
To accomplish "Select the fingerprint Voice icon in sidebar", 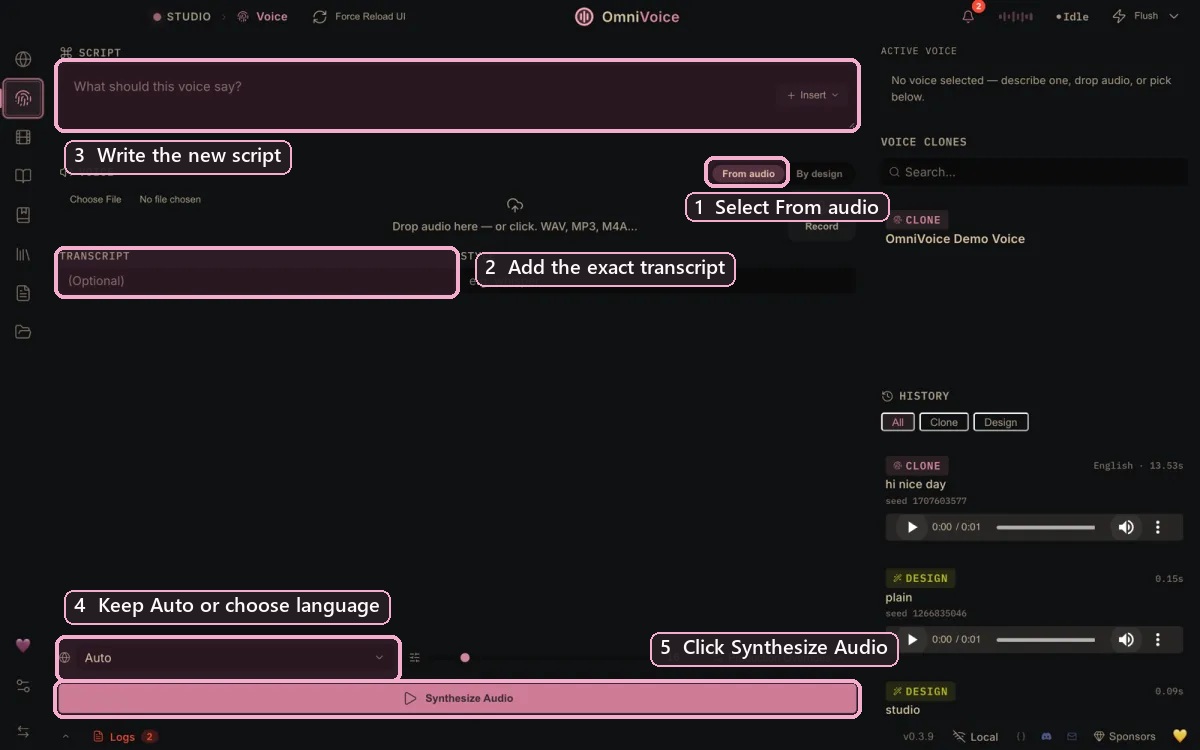I will pyautogui.click(x=23, y=98).
